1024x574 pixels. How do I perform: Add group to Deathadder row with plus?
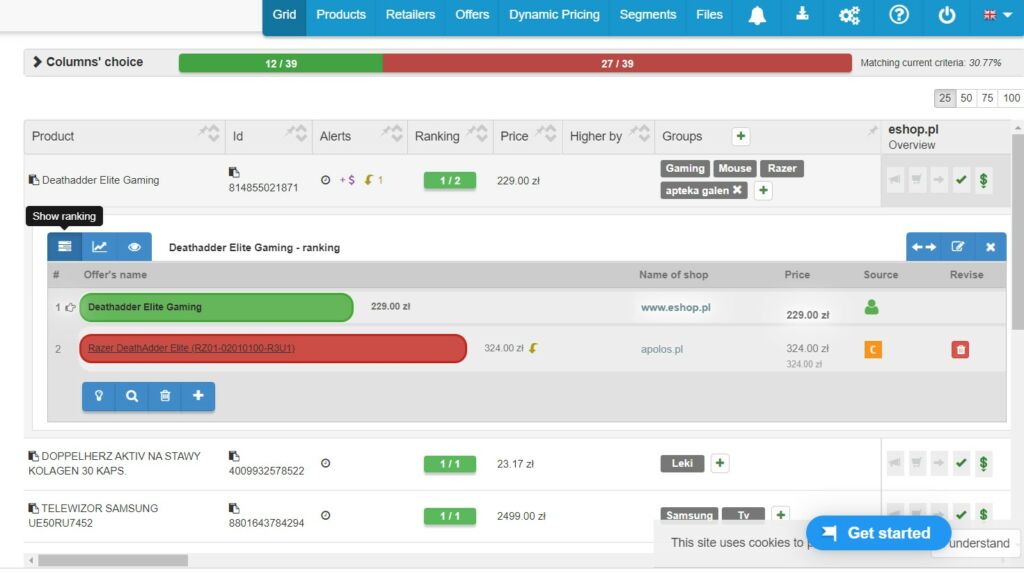(x=763, y=190)
